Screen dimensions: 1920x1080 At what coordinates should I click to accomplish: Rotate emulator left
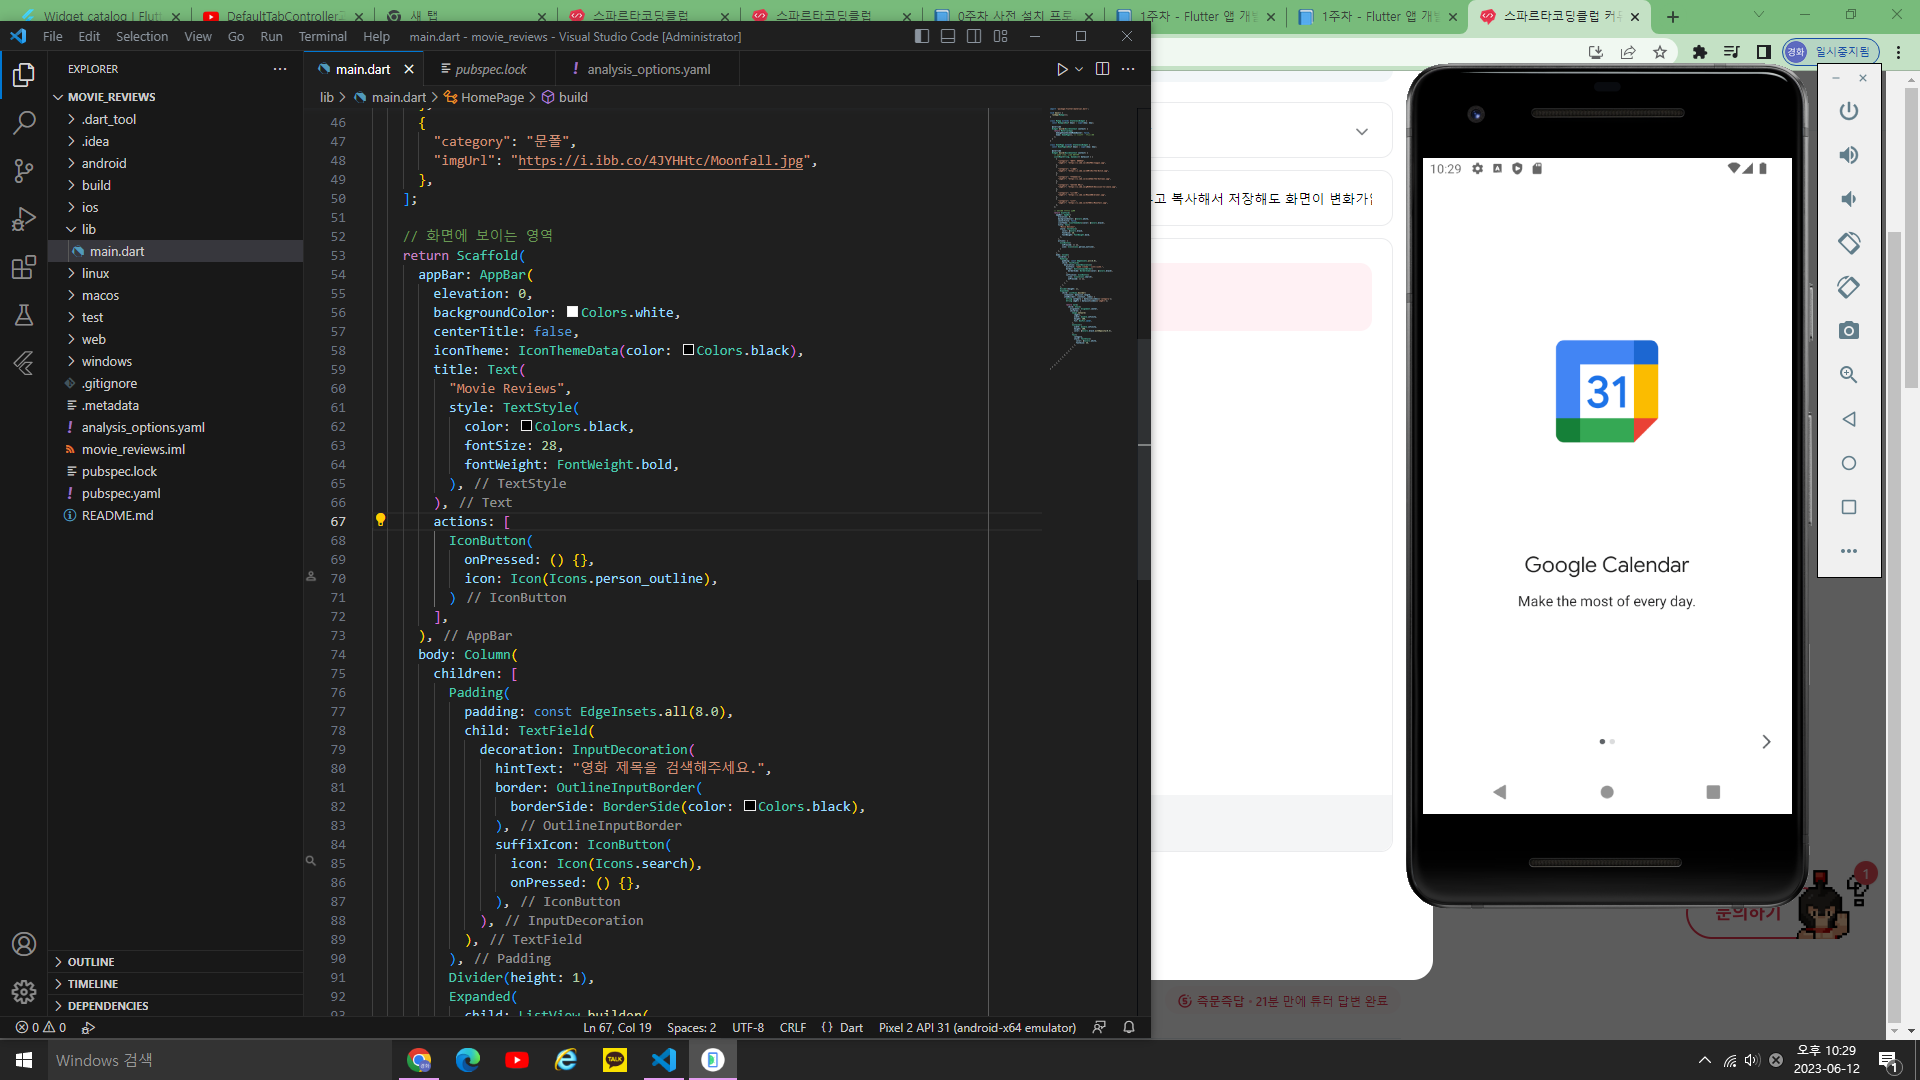click(1849, 243)
